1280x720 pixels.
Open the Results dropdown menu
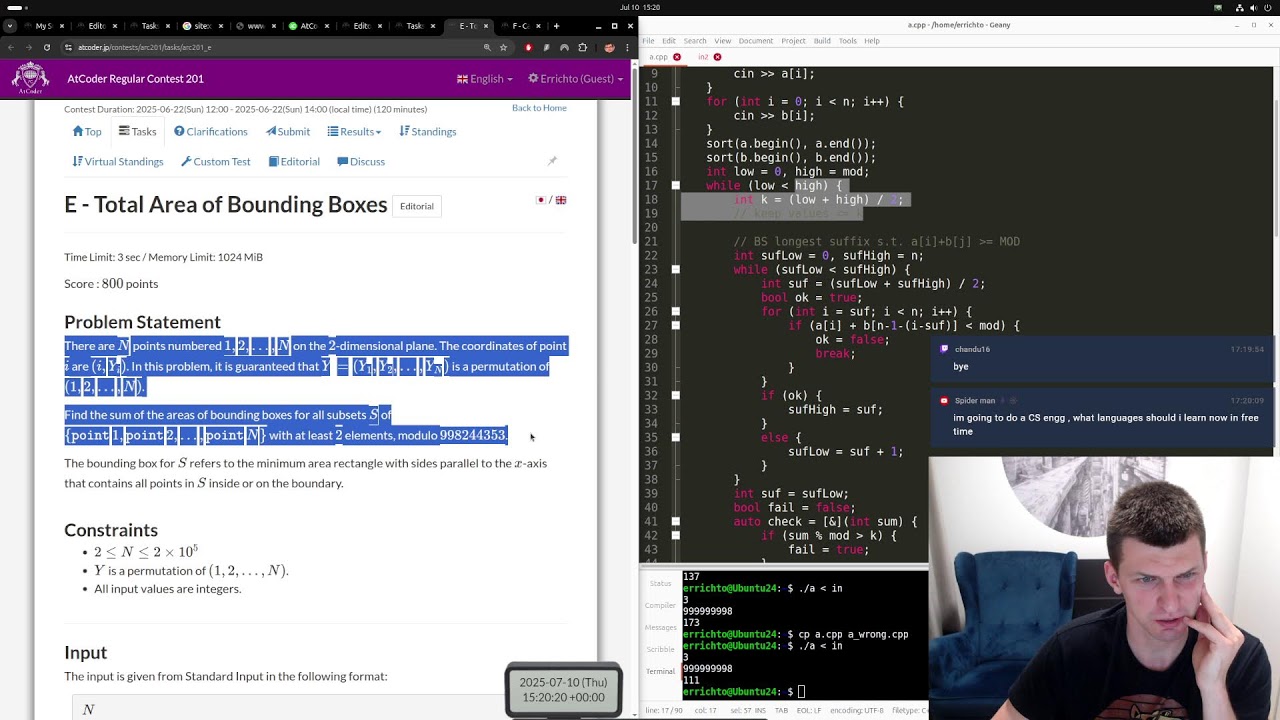click(354, 131)
